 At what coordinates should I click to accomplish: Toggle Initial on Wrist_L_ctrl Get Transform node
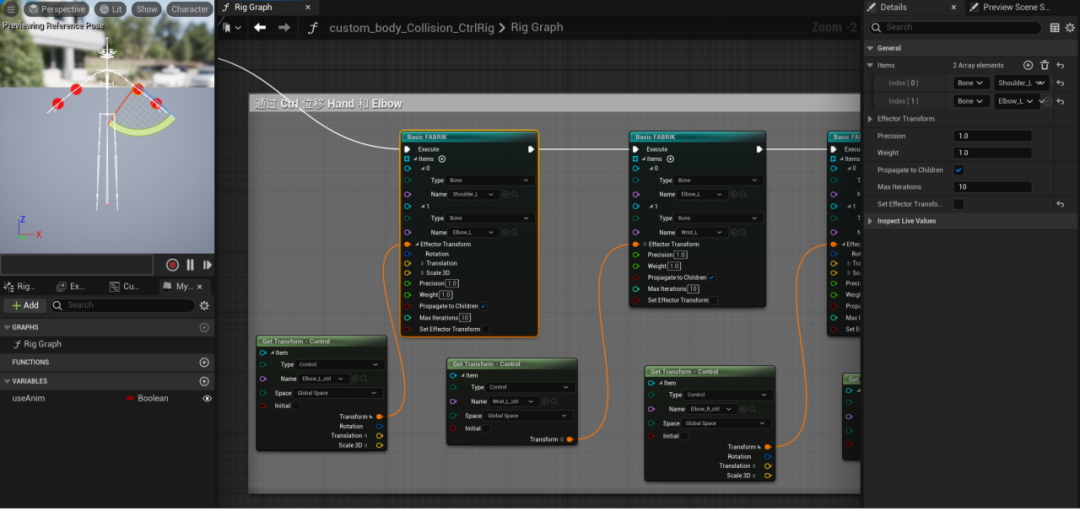[x=486, y=428]
